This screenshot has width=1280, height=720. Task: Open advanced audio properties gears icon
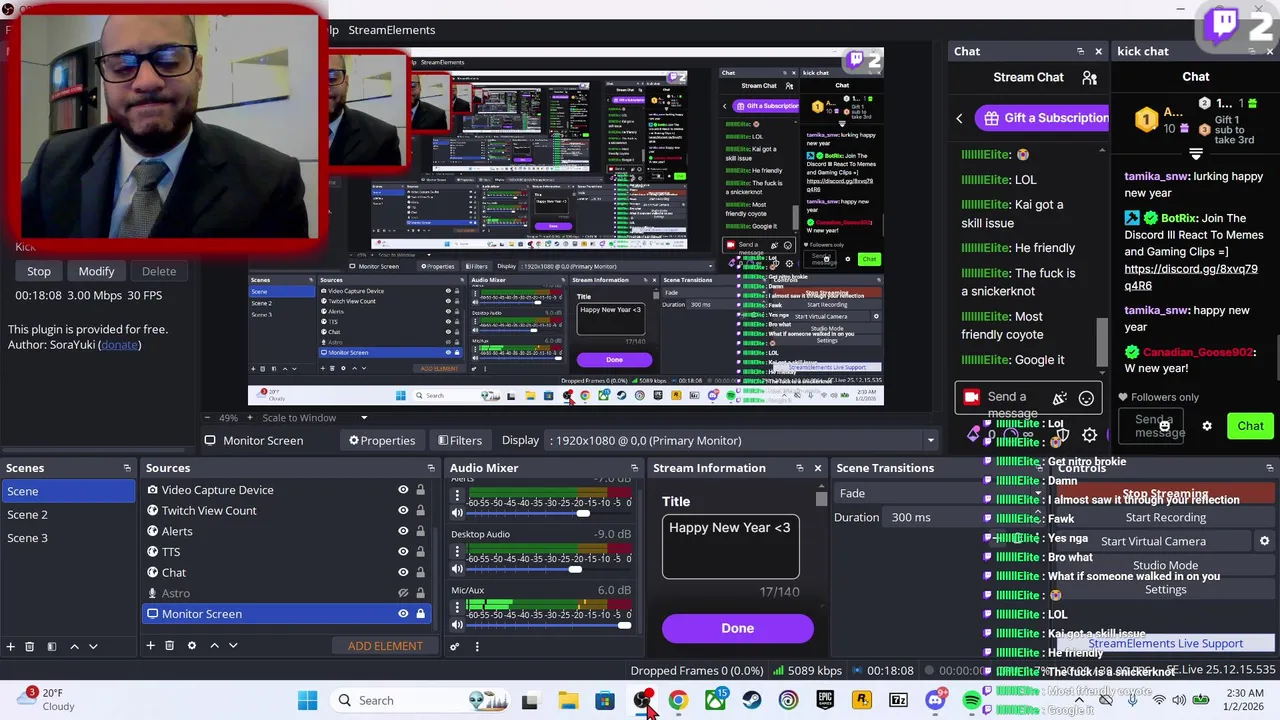point(455,646)
